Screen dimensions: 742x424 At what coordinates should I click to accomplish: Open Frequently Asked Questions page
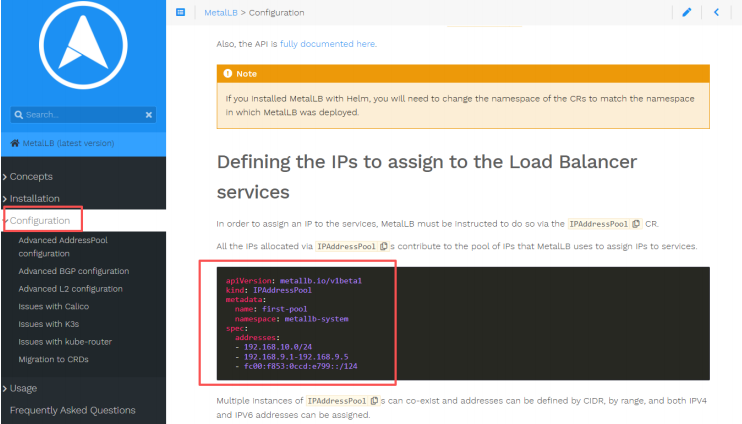tap(72, 410)
